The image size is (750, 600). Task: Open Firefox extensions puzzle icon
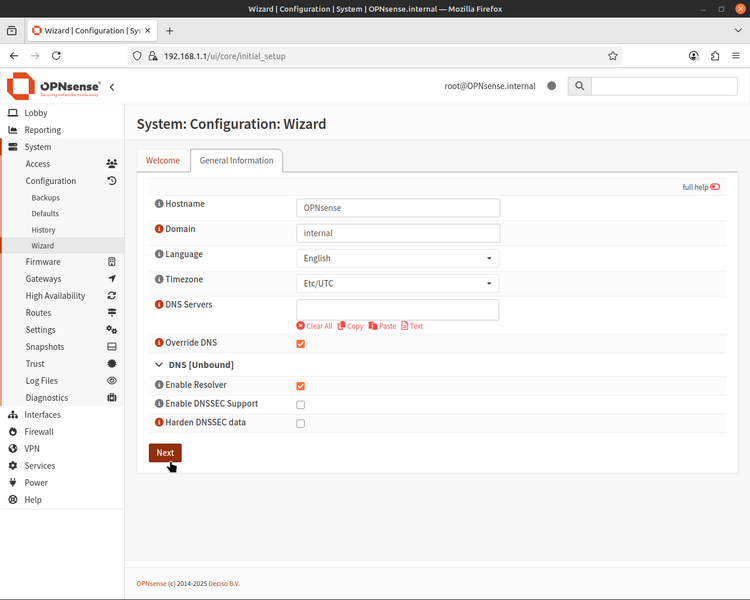click(x=715, y=56)
